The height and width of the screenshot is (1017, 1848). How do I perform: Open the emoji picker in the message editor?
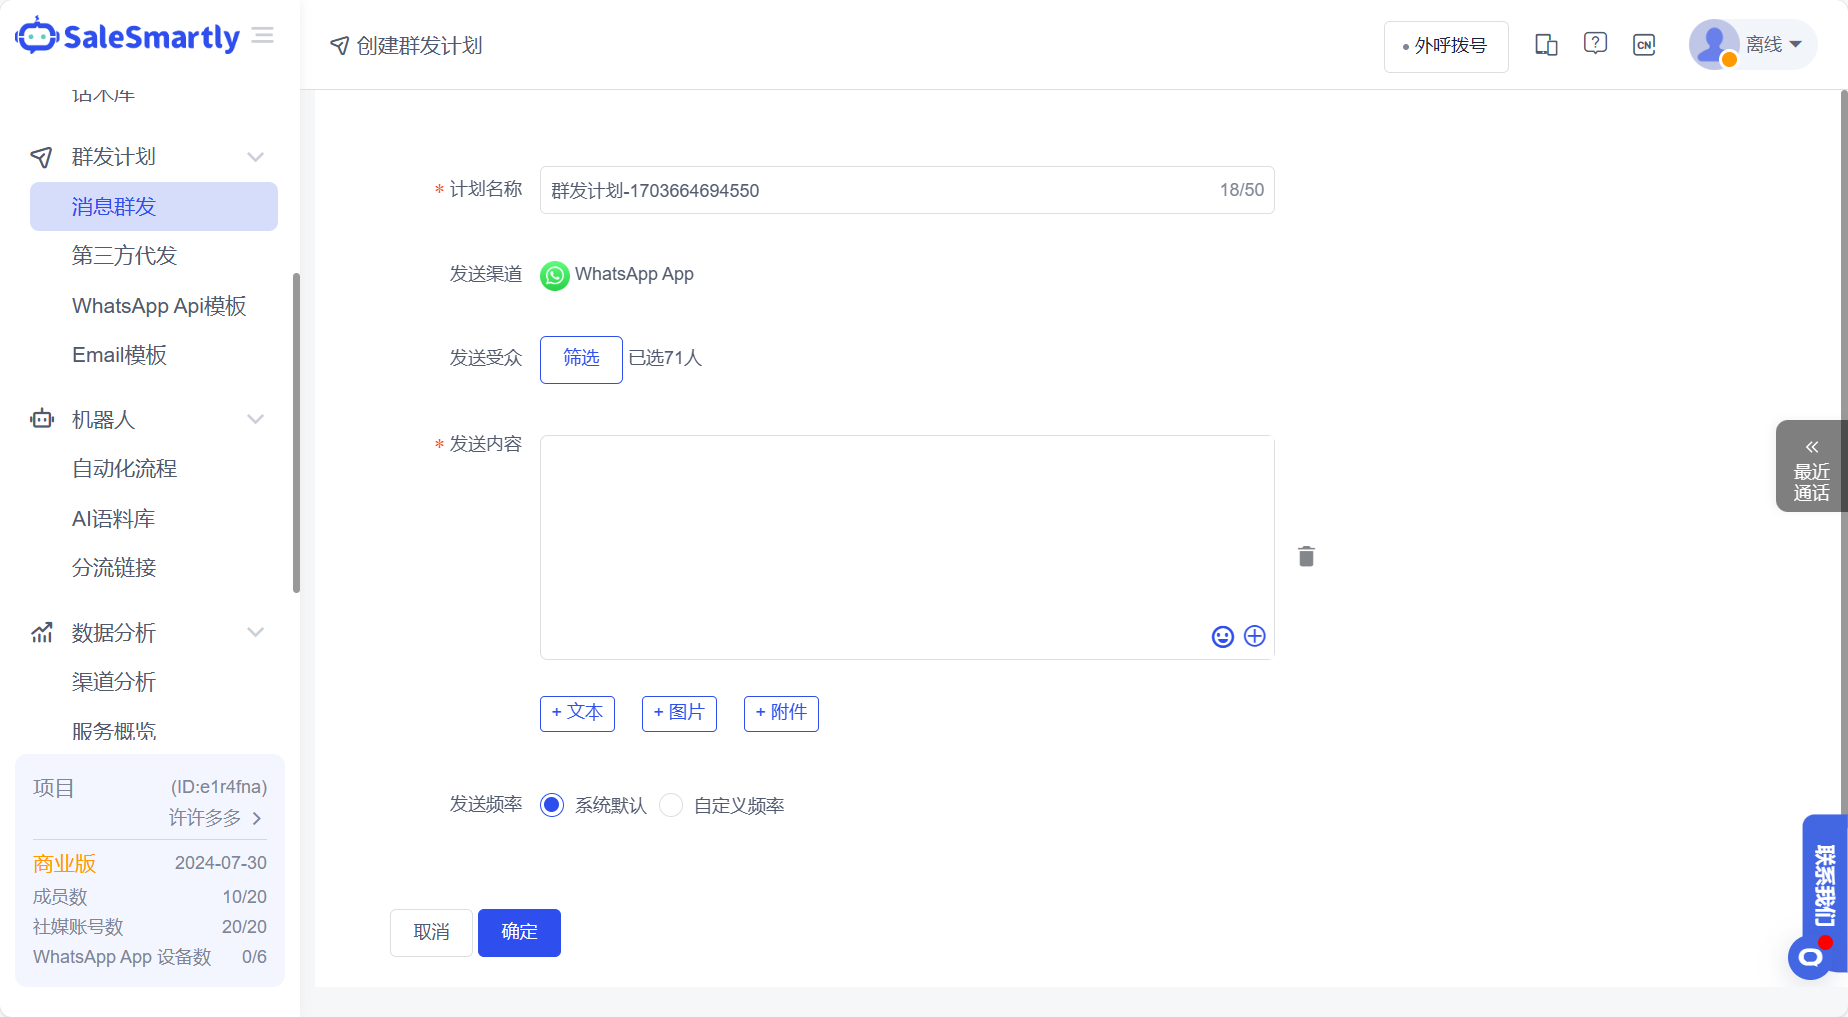[x=1222, y=636]
